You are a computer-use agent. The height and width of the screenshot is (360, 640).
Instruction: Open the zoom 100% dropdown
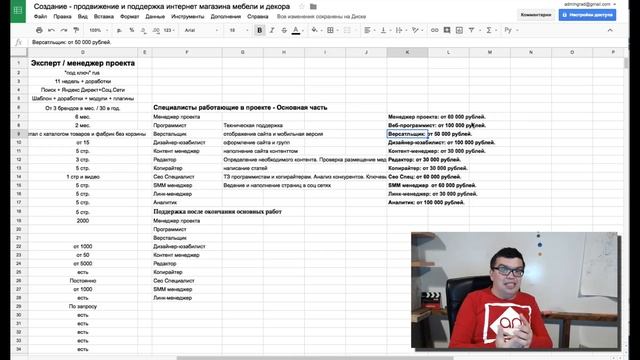click(98, 30)
